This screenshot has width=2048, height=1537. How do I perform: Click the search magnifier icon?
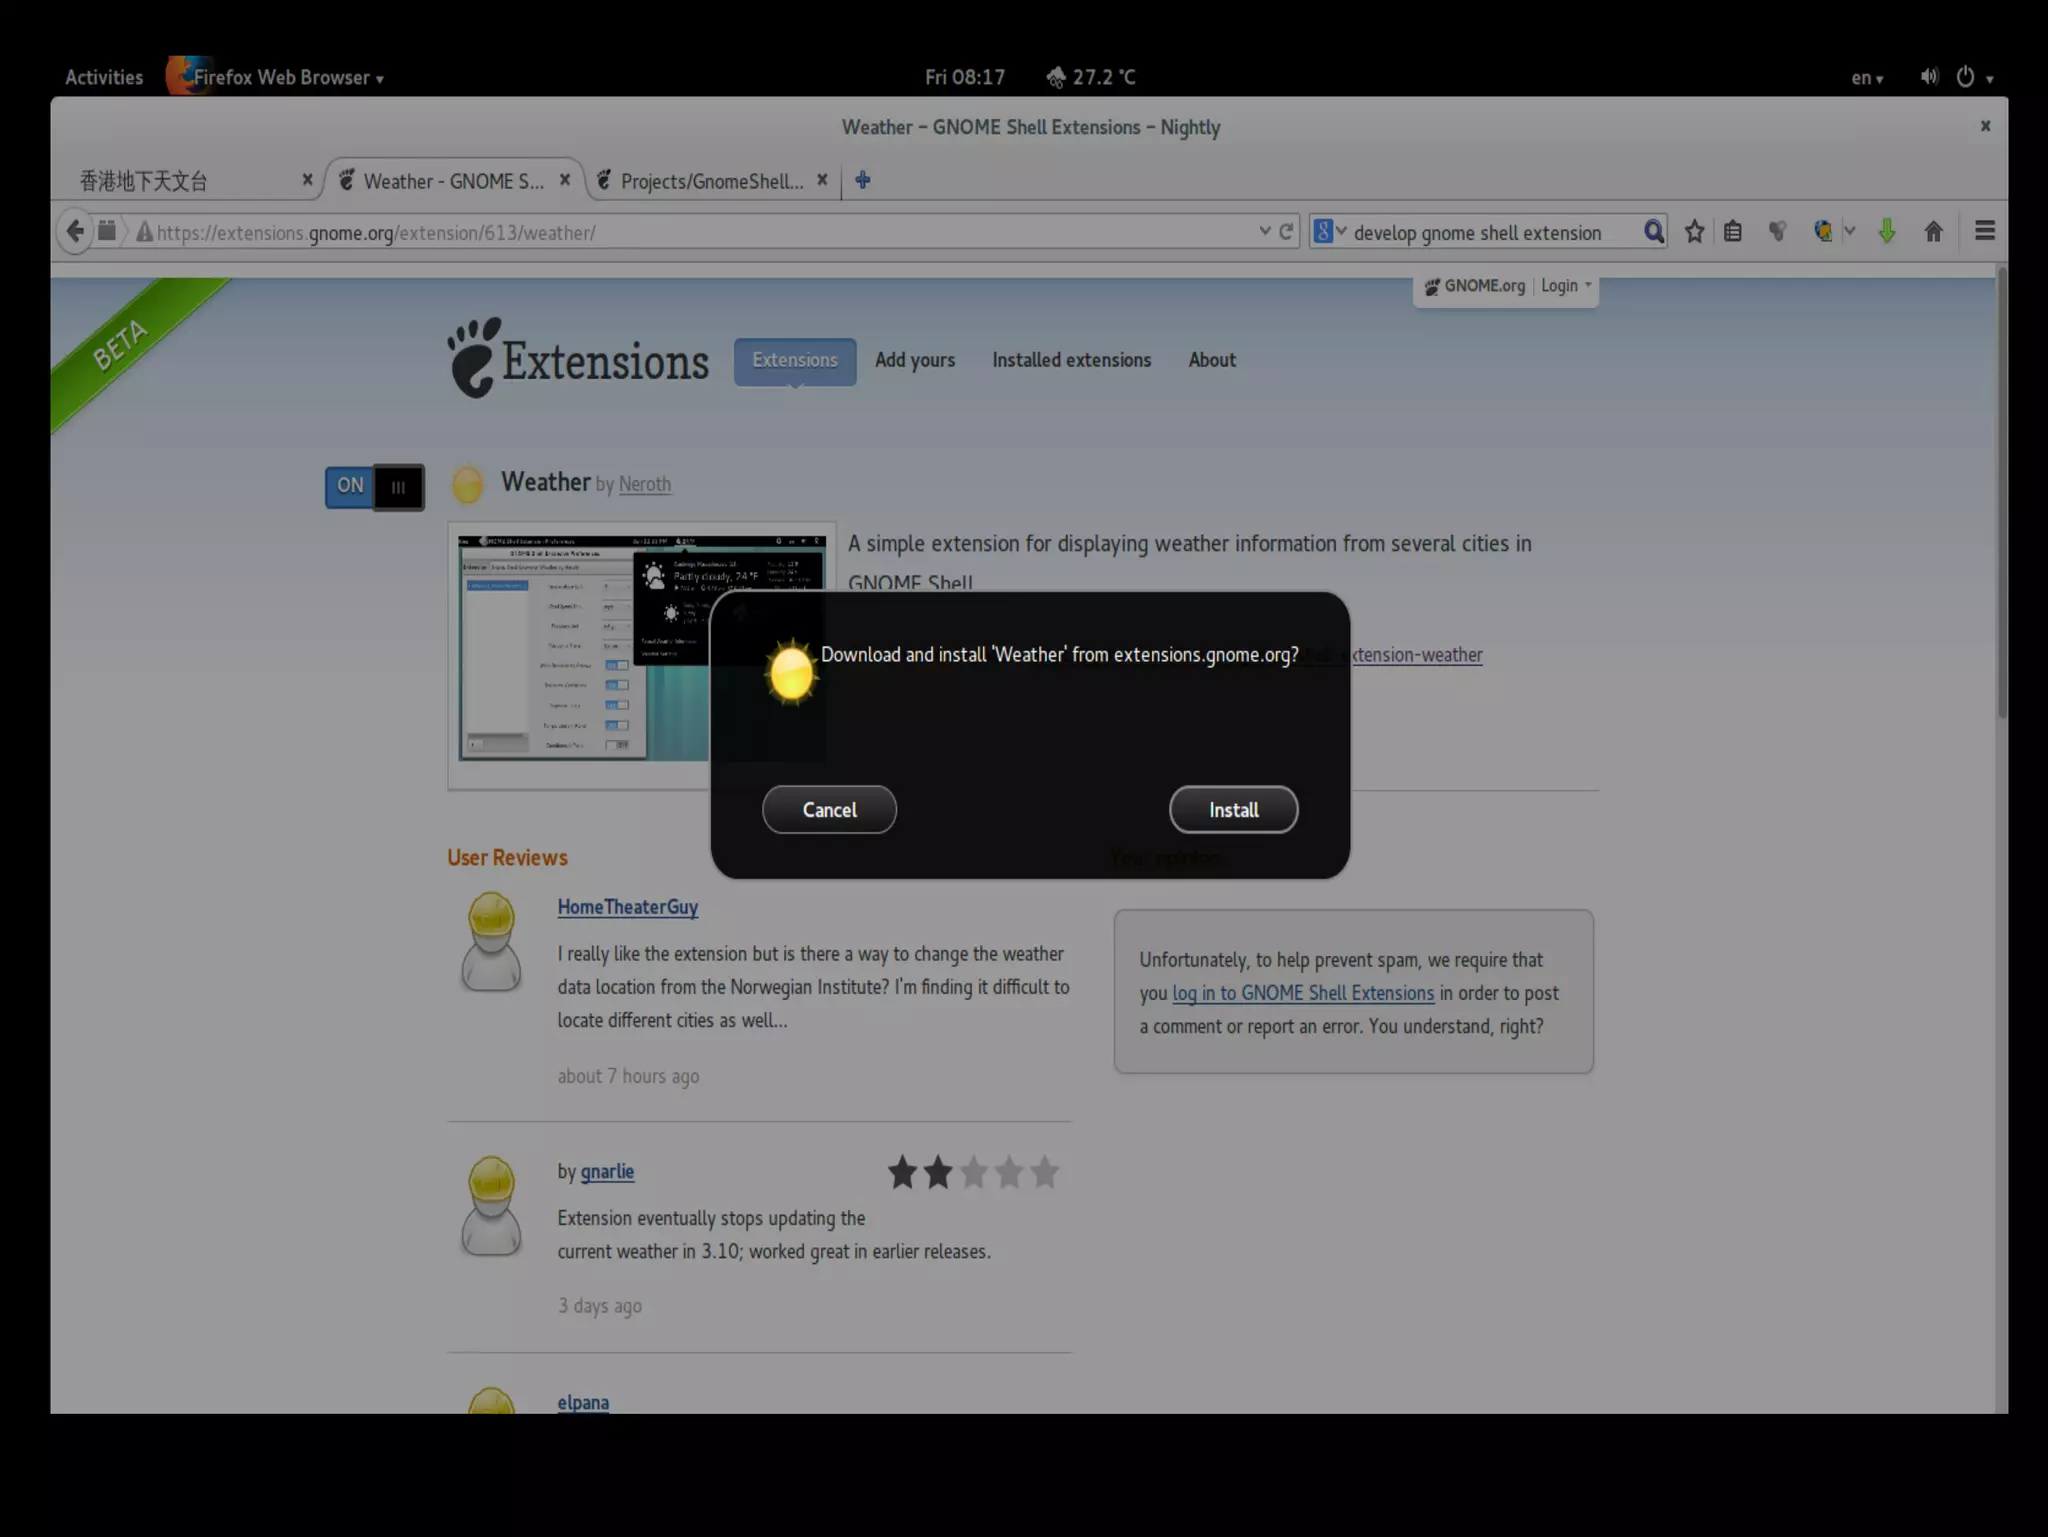click(x=1654, y=232)
